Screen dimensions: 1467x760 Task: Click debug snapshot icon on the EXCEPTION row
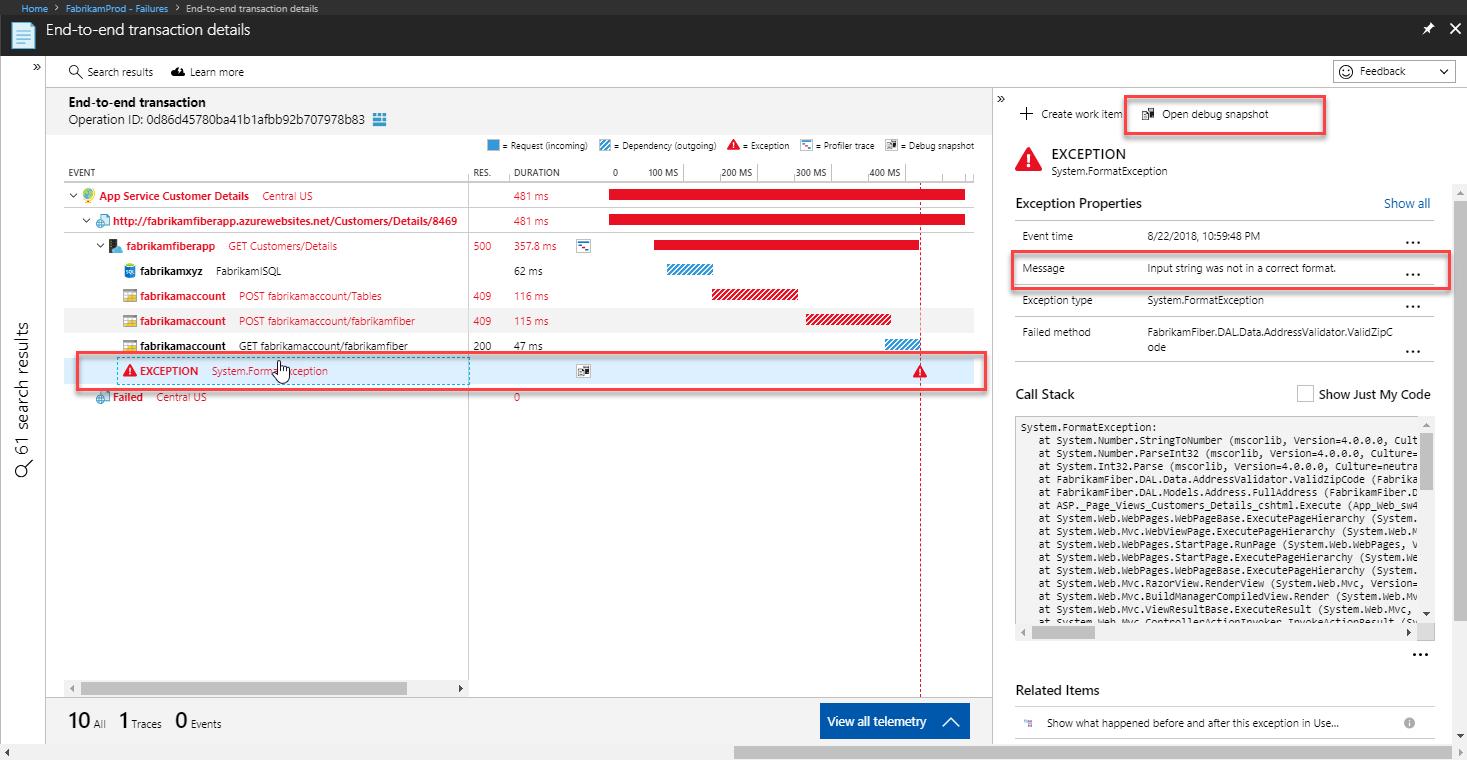[583, 370]
